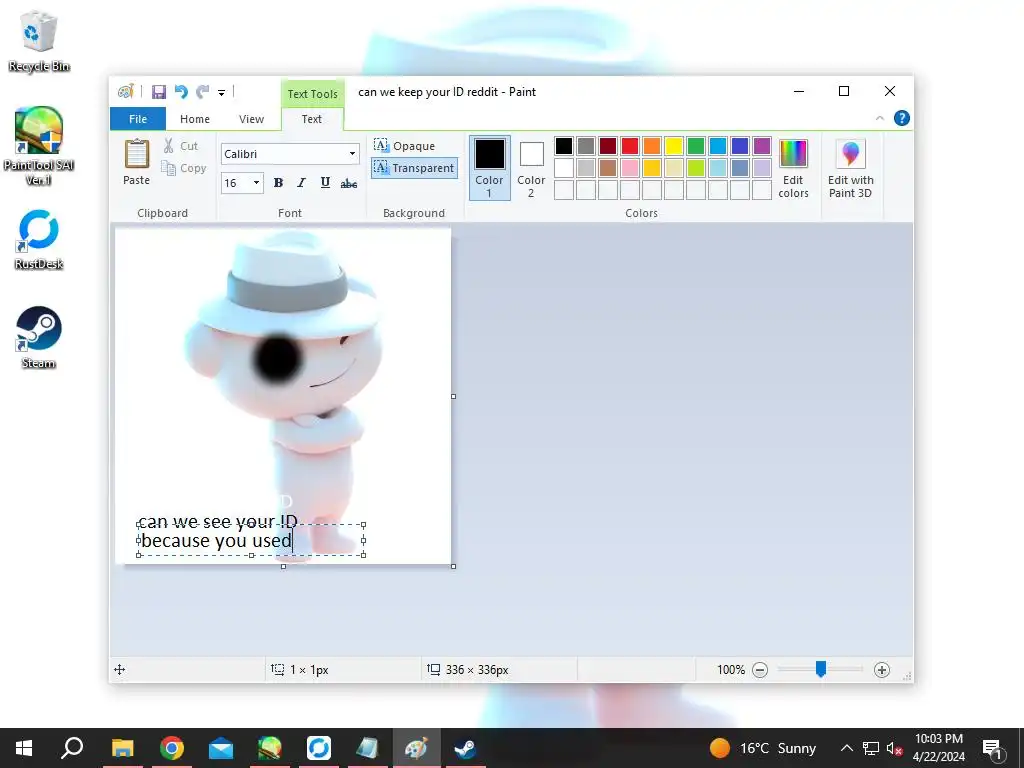Redo the action via title bar arrow

point(203,92)
